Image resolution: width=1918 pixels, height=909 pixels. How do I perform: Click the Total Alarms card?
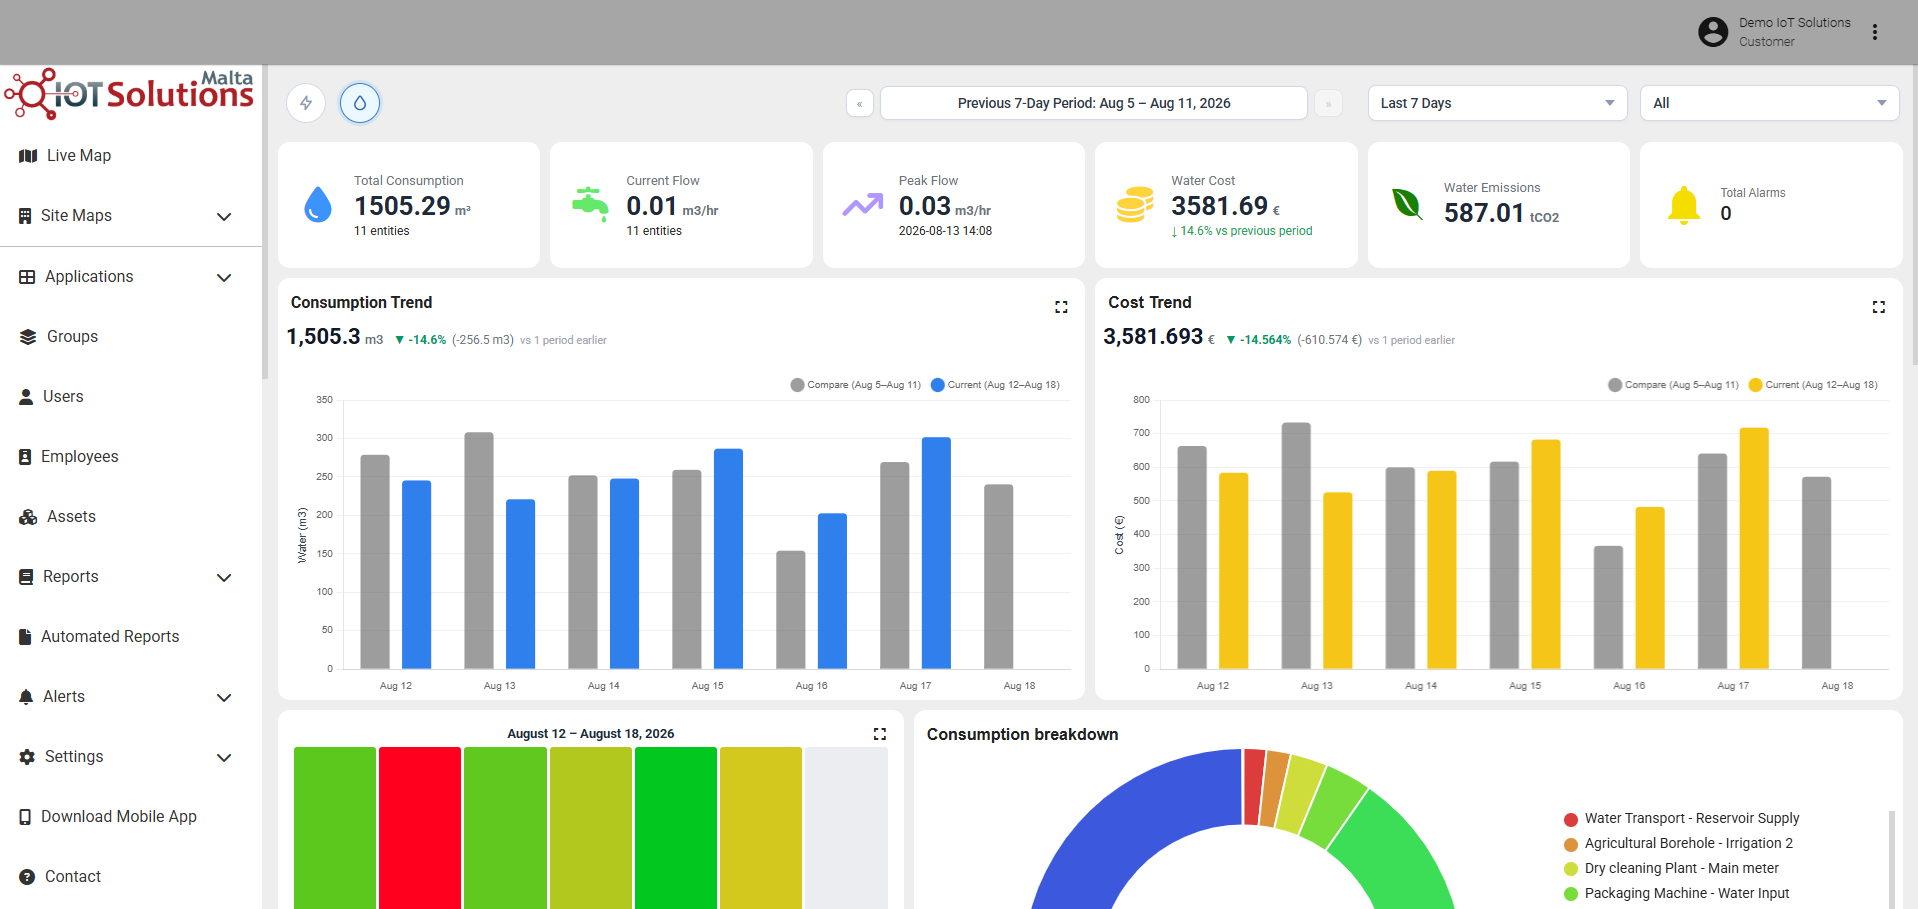(x=1771, y=205)
